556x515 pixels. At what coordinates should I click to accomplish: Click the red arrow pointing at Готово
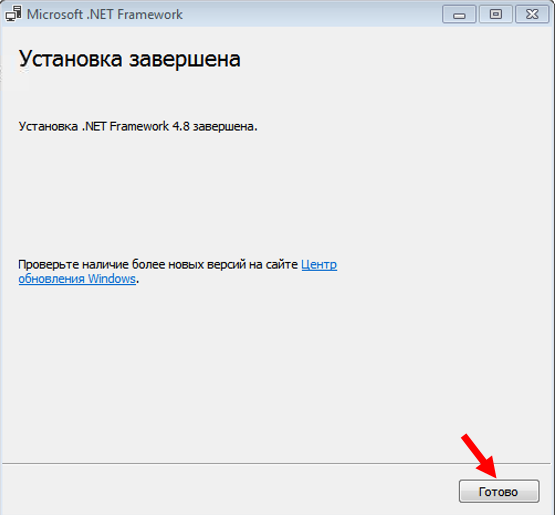point(479,455)
